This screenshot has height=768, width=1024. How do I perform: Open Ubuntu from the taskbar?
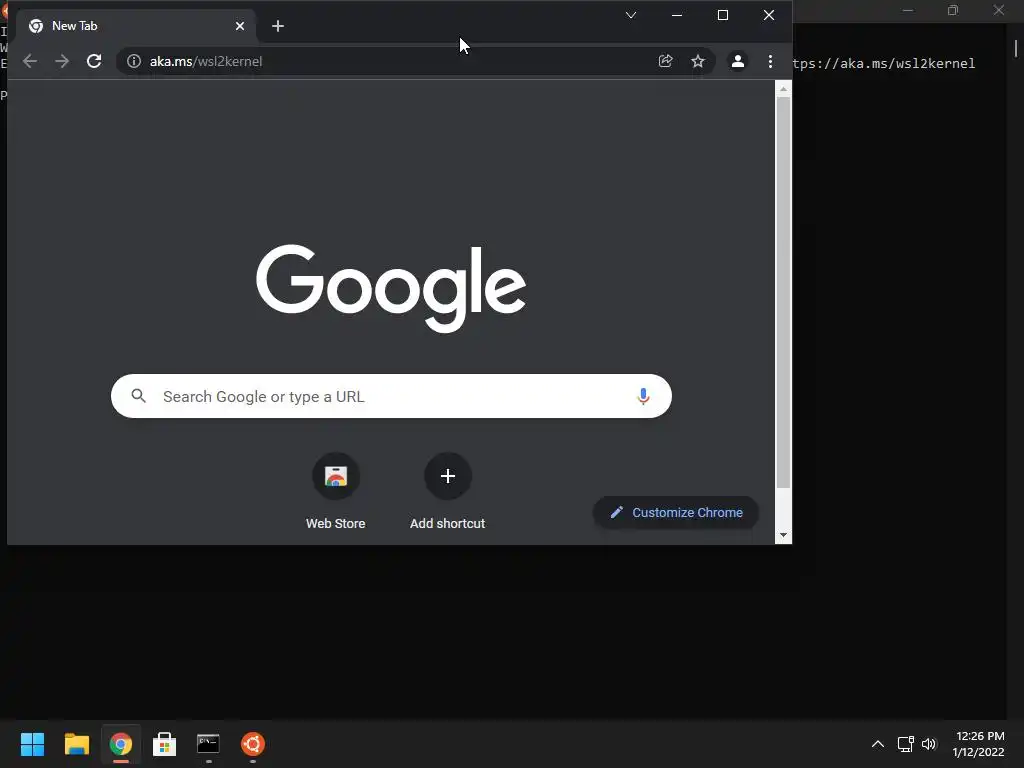click(253, 744)
